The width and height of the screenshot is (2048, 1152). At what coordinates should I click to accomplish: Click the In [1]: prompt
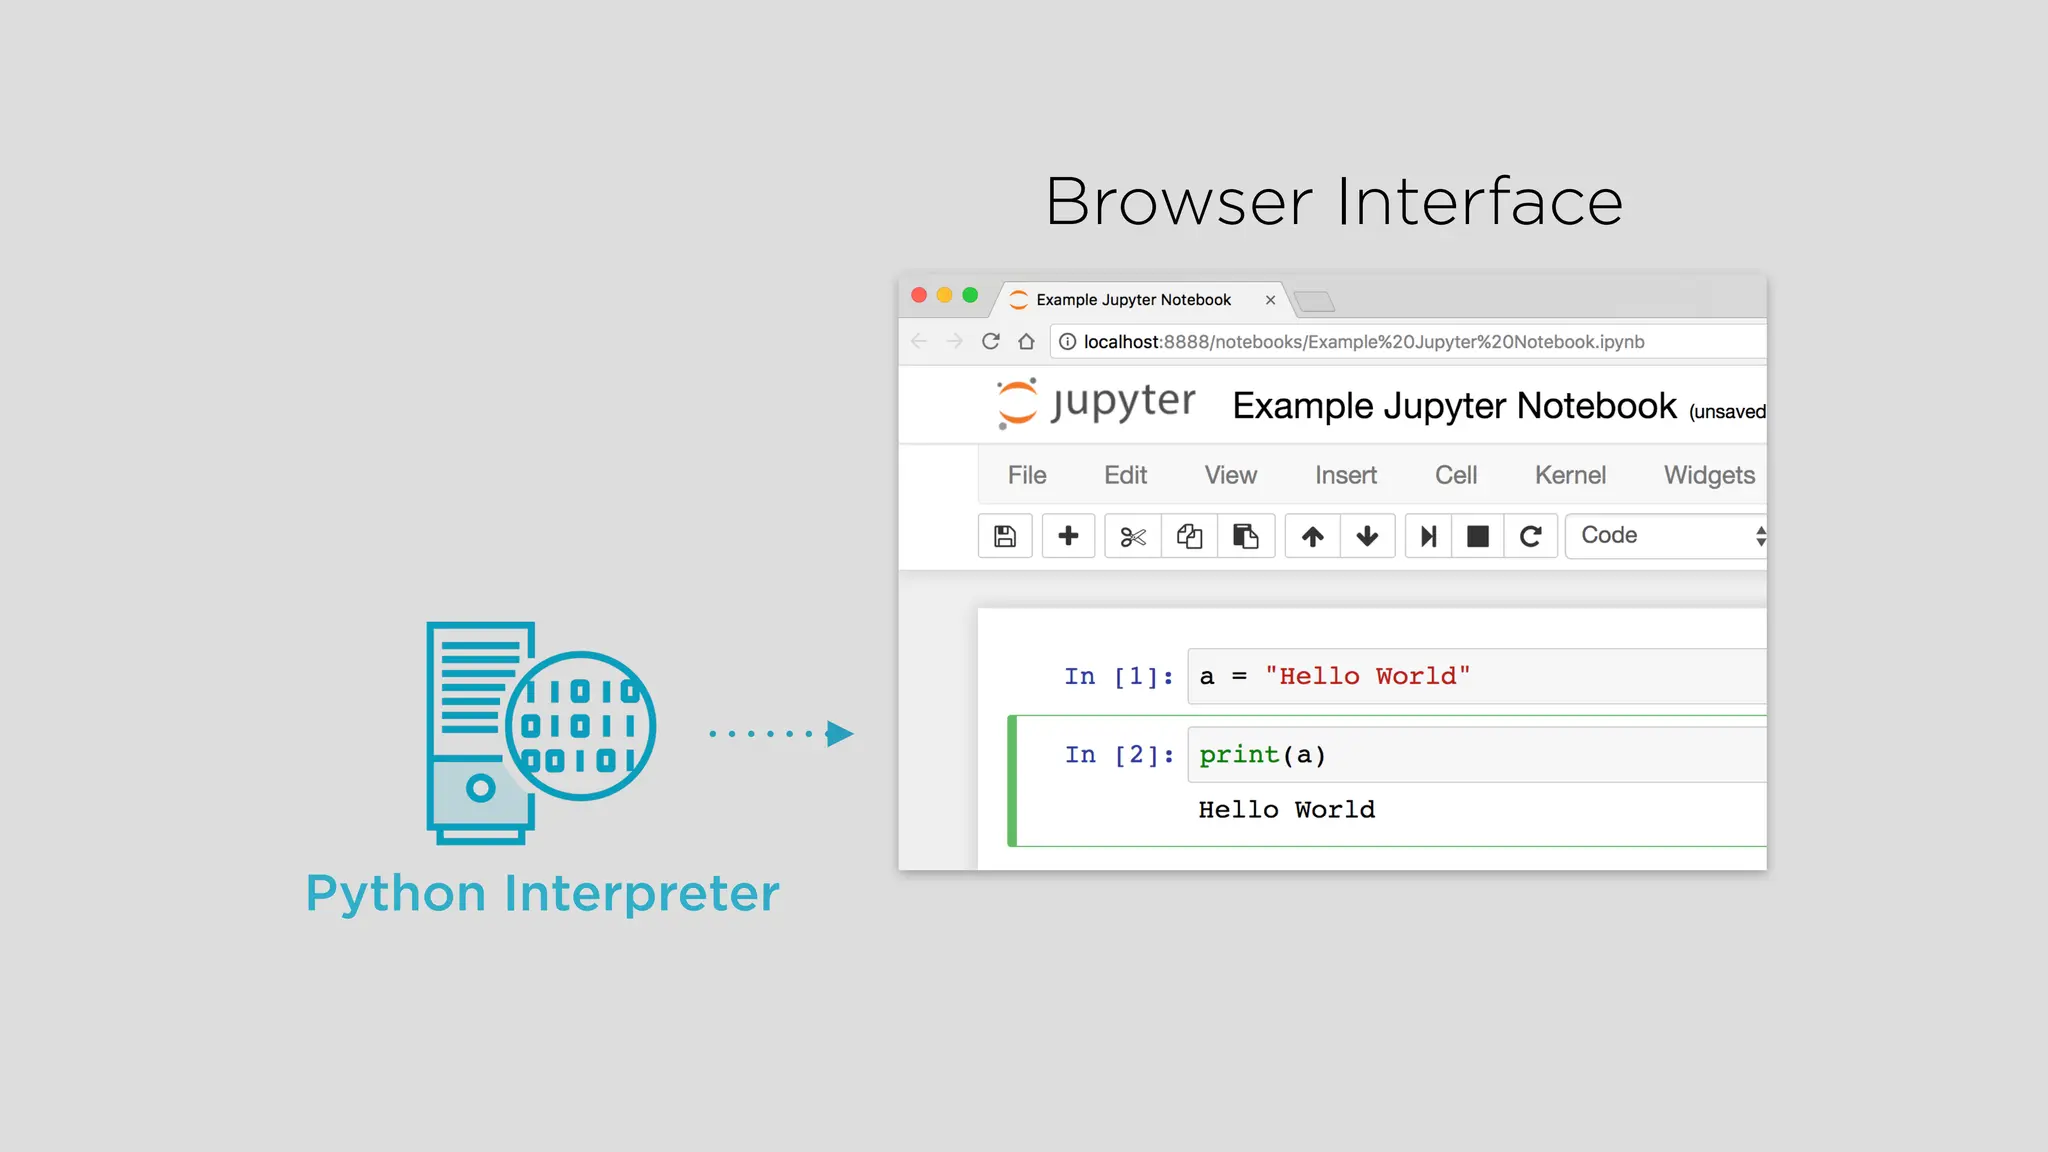click(x=1118, y=677)
